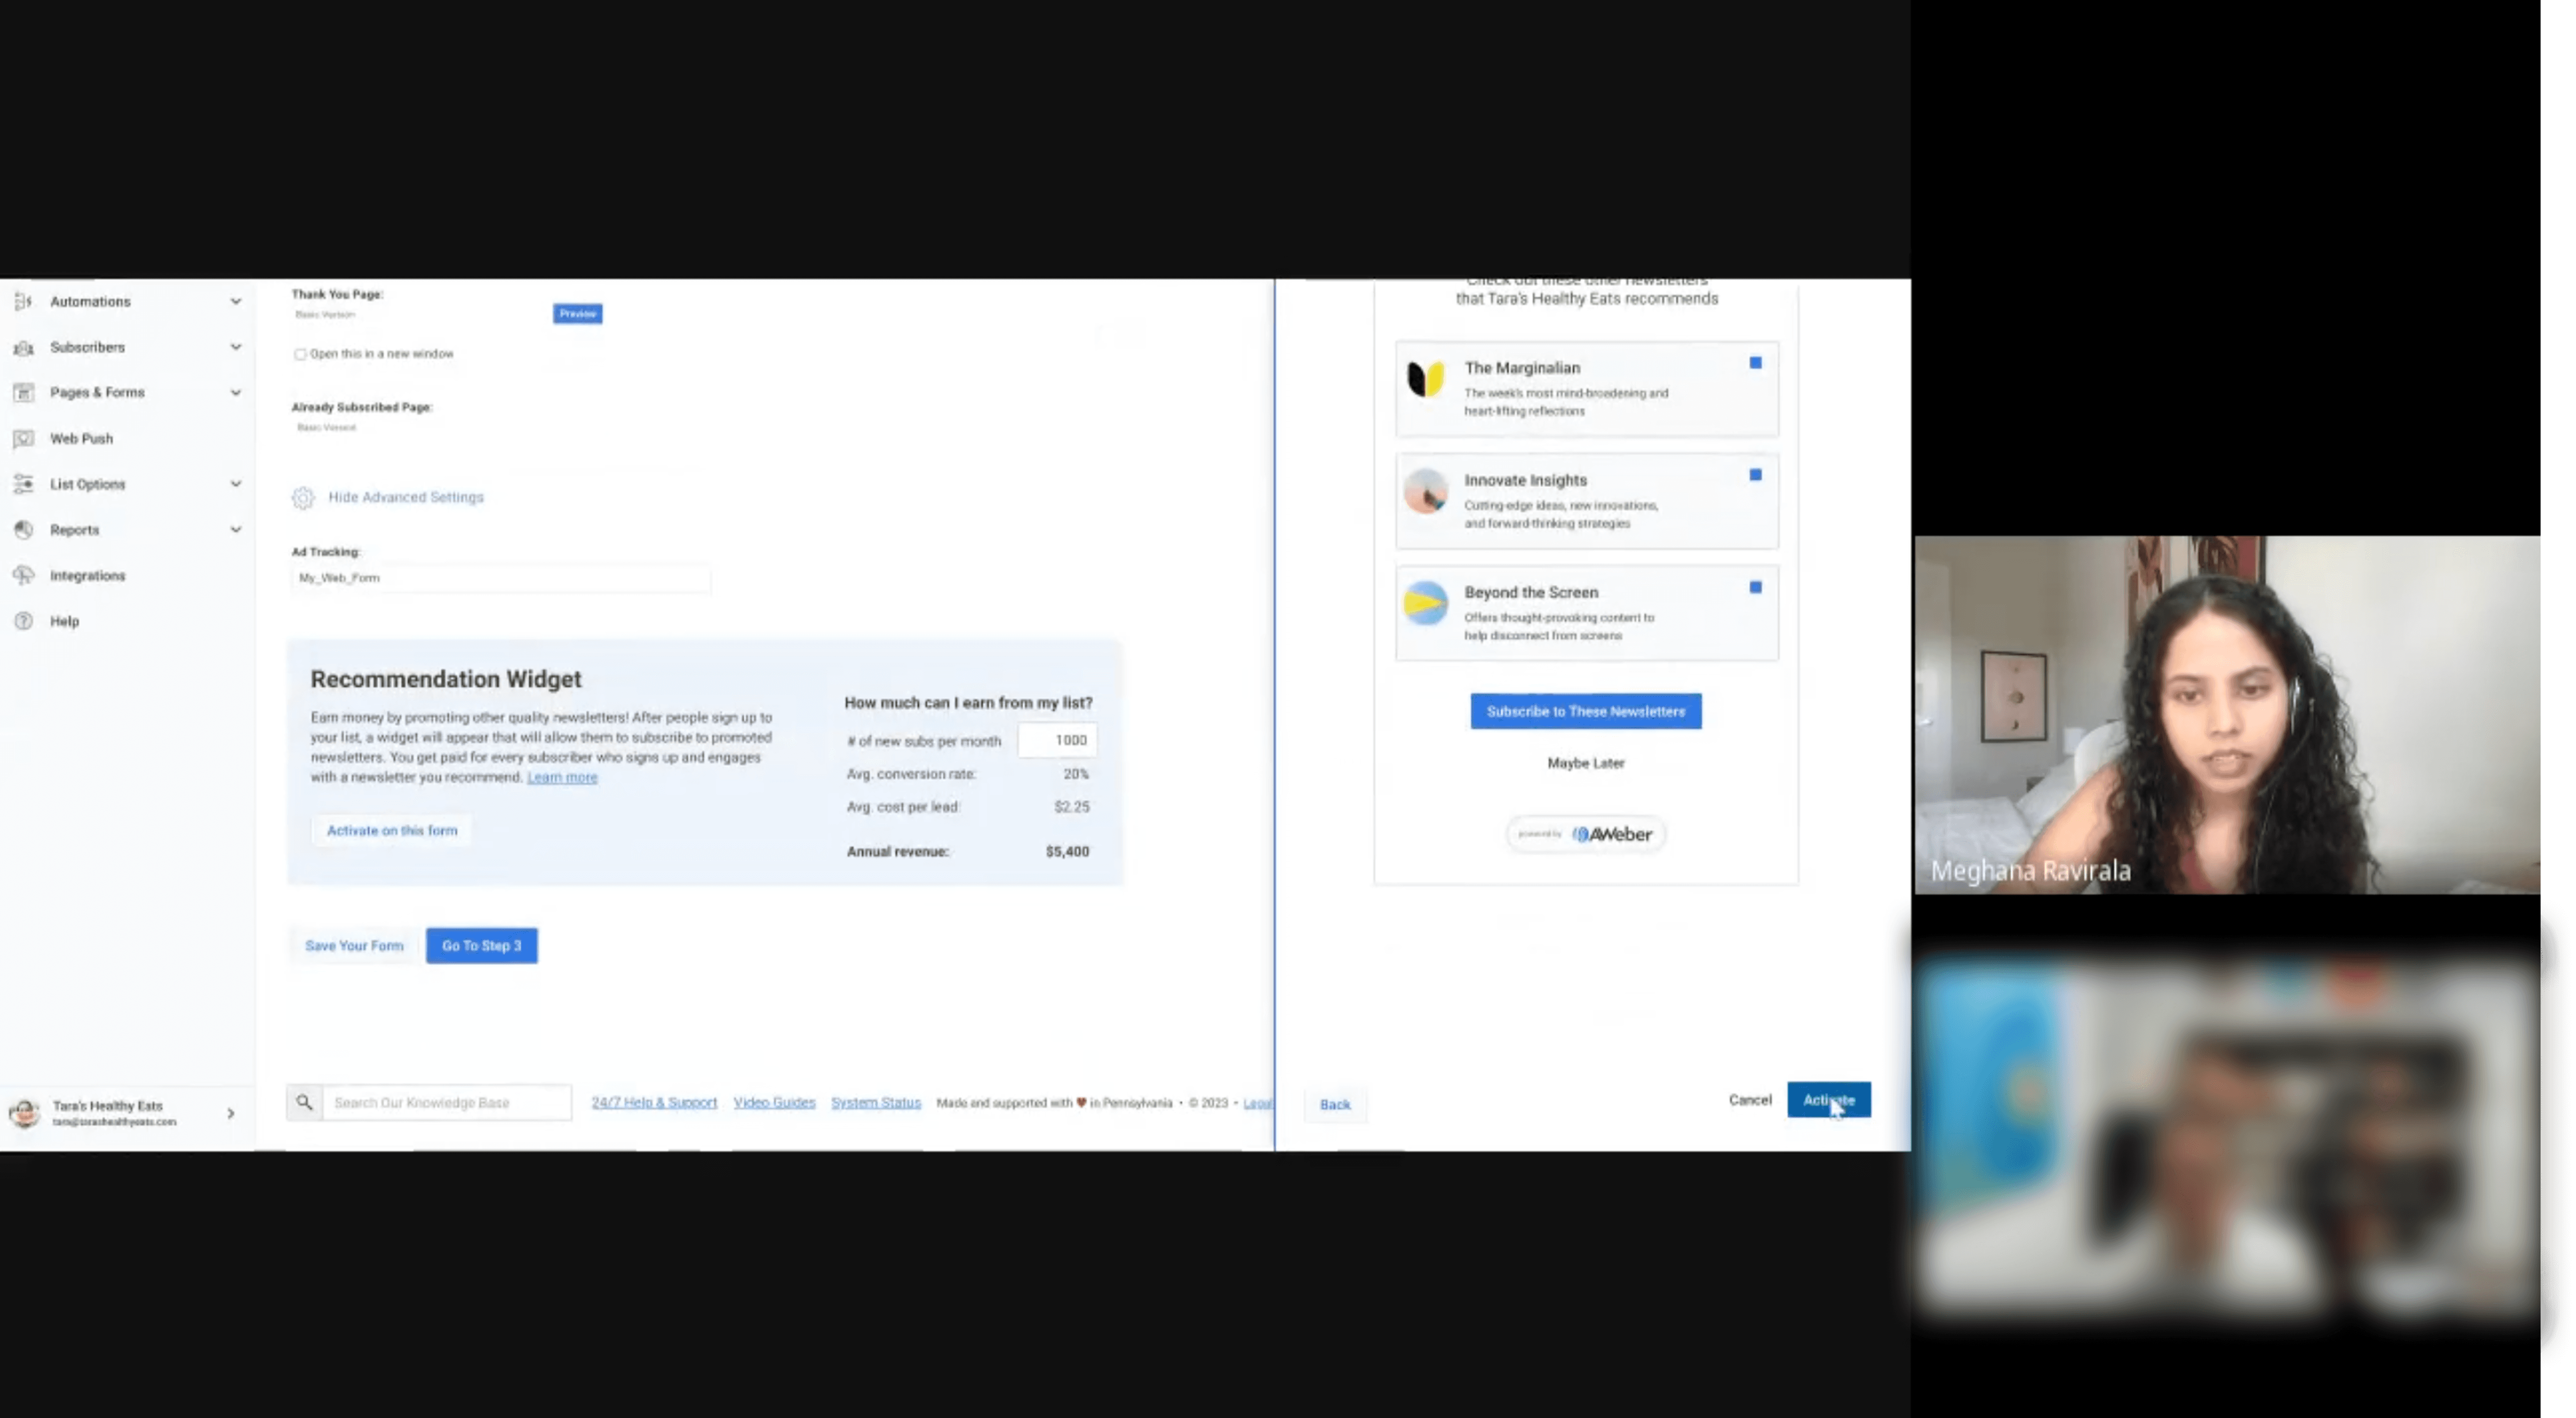Screen dimensions: 2576x1418
Task: Click the powered by AWeber badge
Action: click(1585, 834)
